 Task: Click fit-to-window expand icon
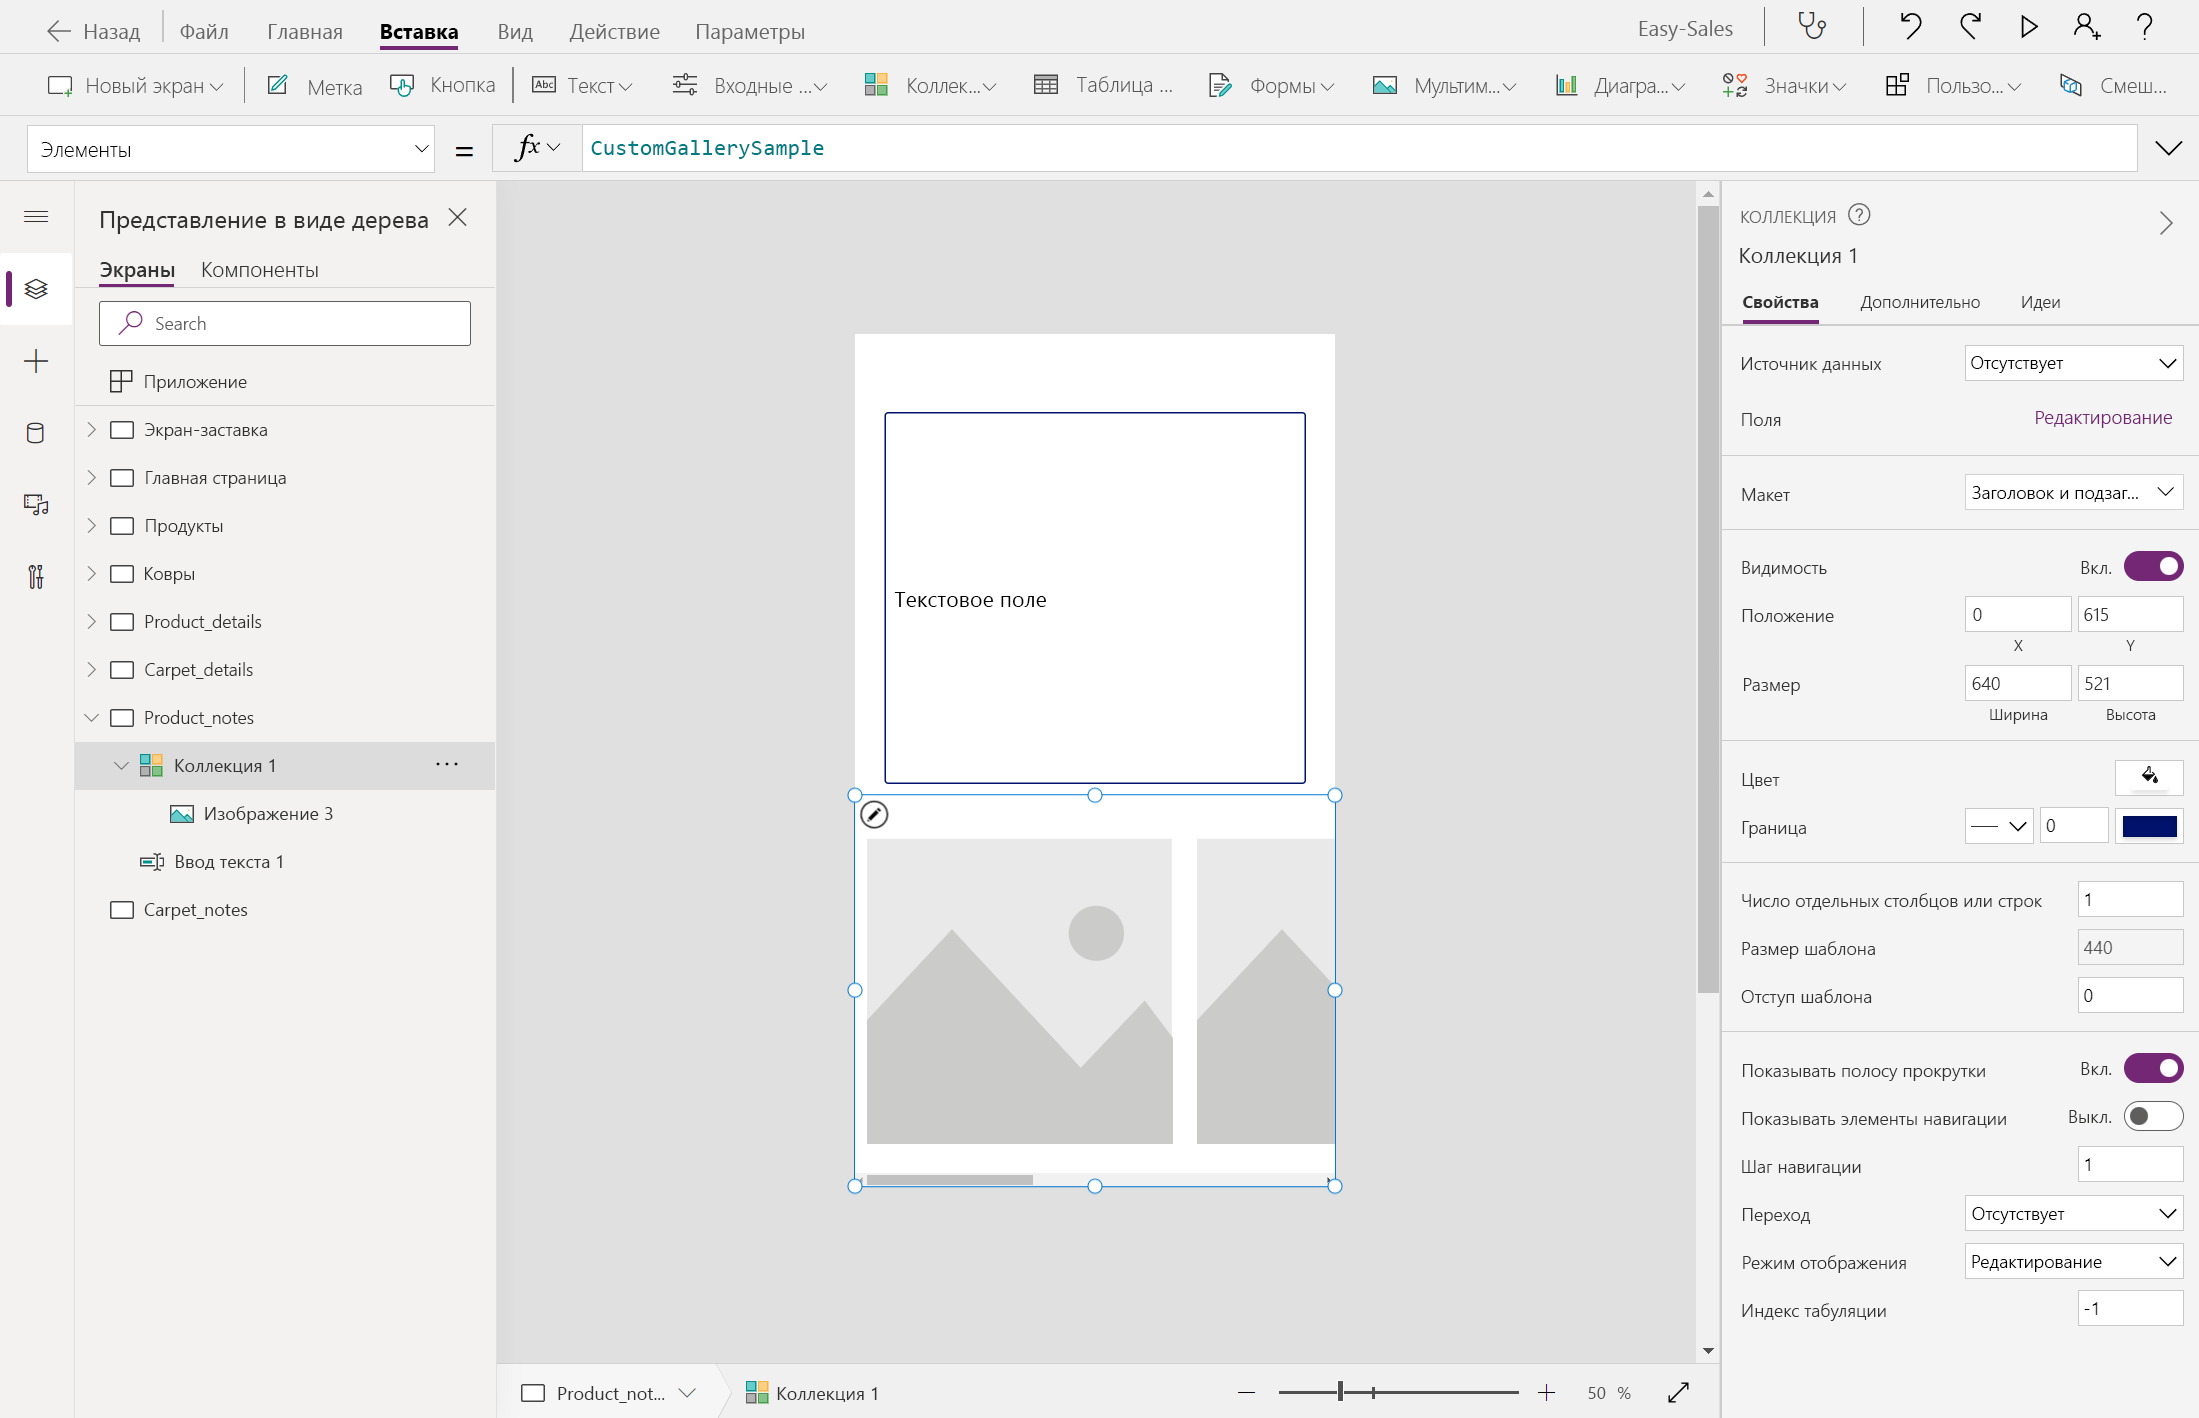(x=1678, y=1392)
